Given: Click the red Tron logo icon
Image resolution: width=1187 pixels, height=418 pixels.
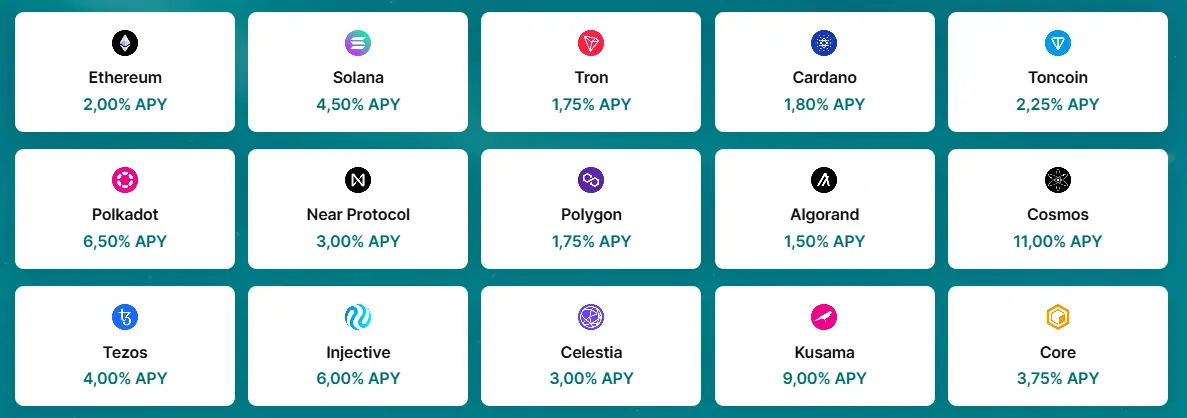Looking at the screenshot, I should (x=591, y=43).
